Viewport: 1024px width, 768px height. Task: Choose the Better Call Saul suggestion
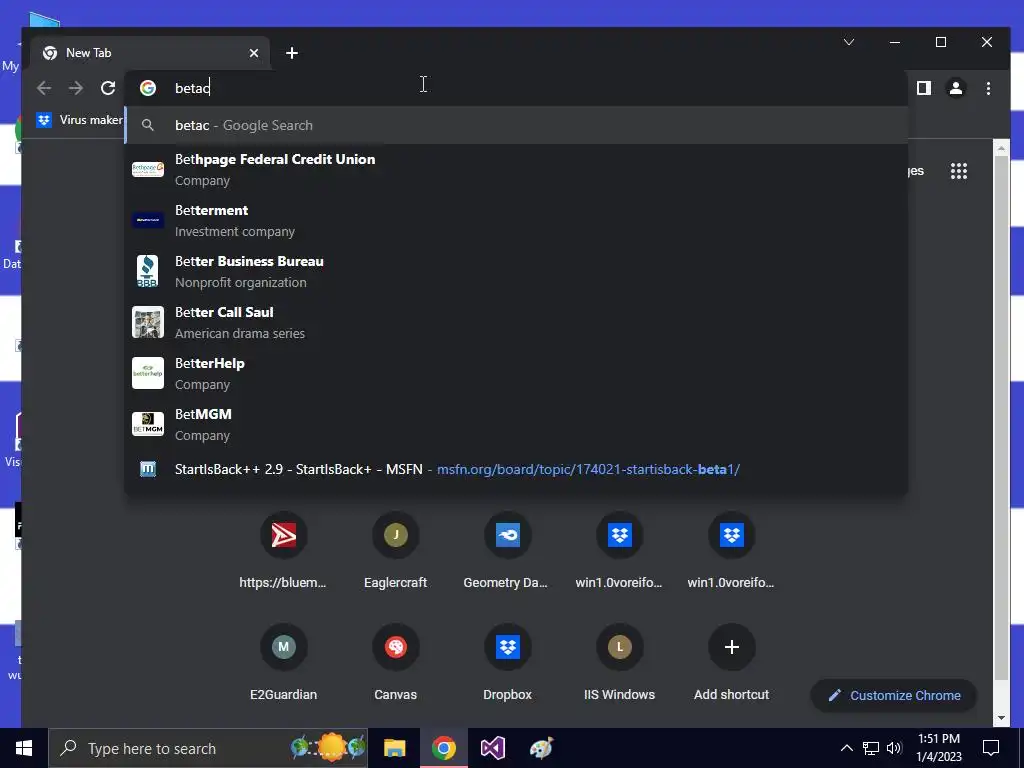coord(516,323)
